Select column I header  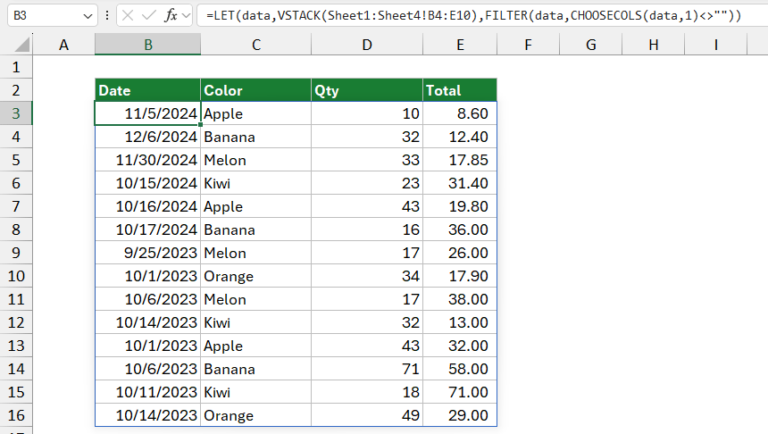click(x=716, y=45)
